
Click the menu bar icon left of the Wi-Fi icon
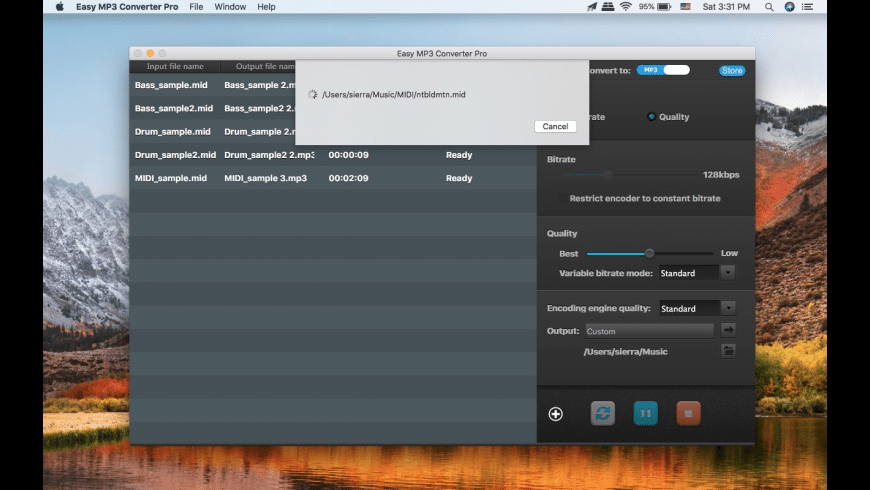click(608, 7)
